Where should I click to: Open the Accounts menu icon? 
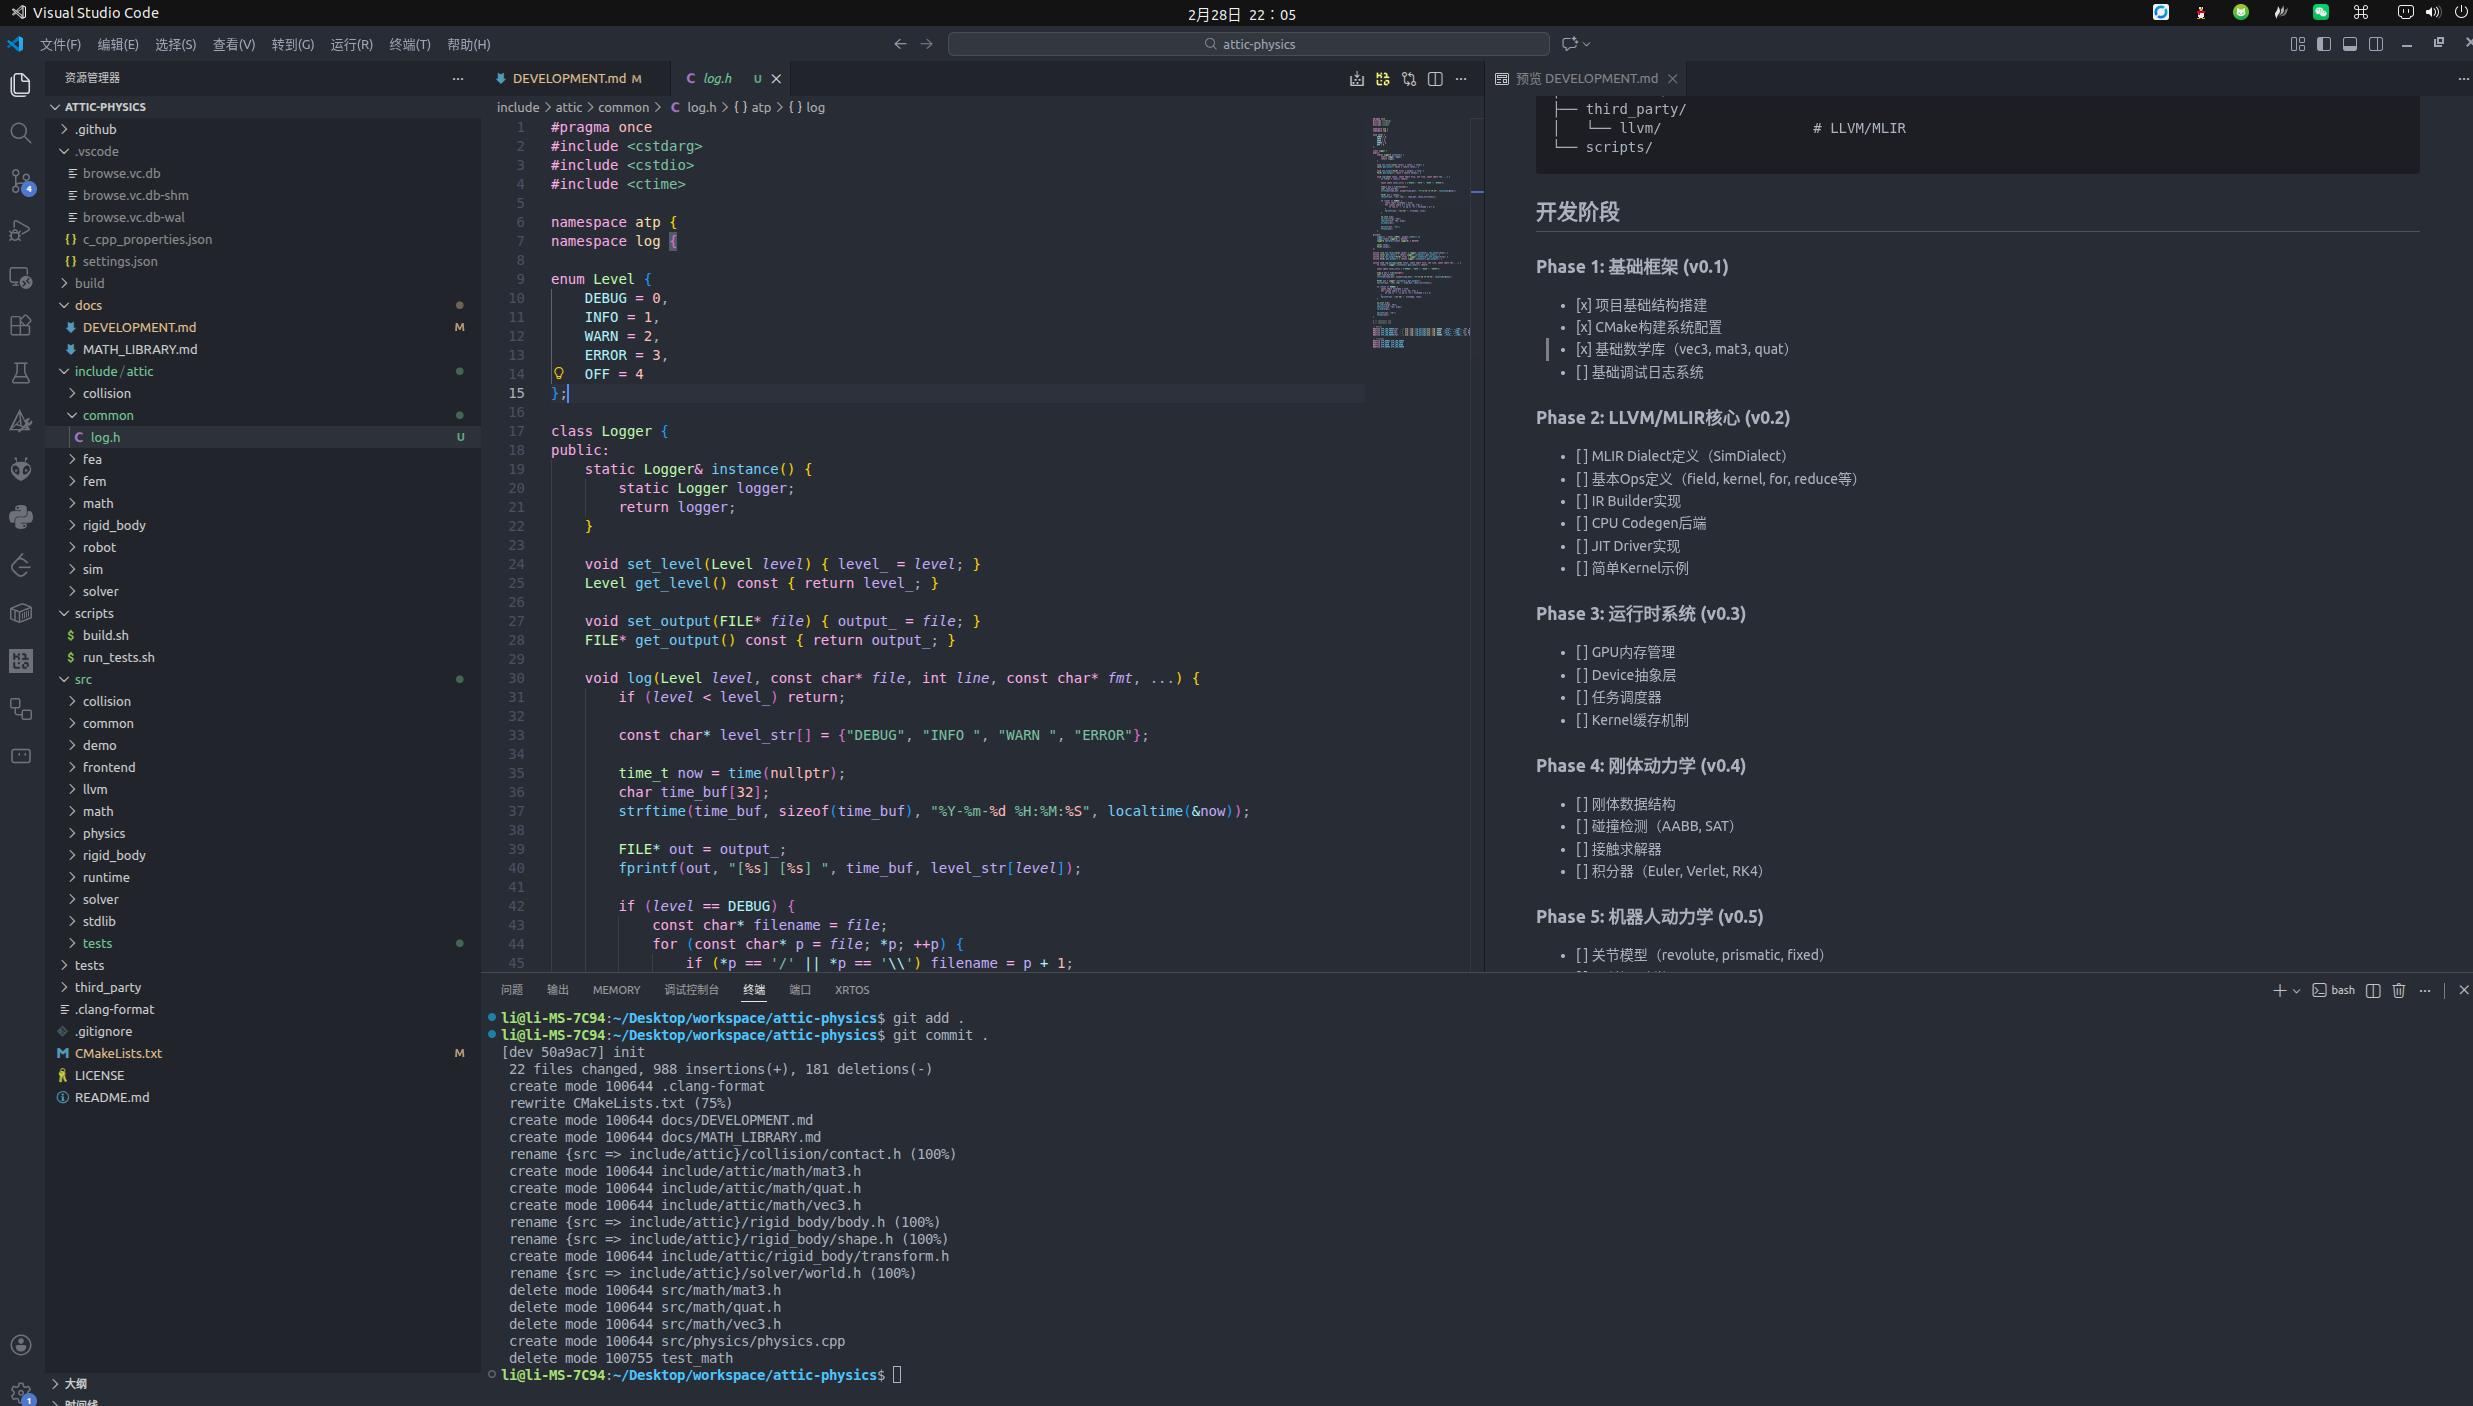[x=20, y=1345]
